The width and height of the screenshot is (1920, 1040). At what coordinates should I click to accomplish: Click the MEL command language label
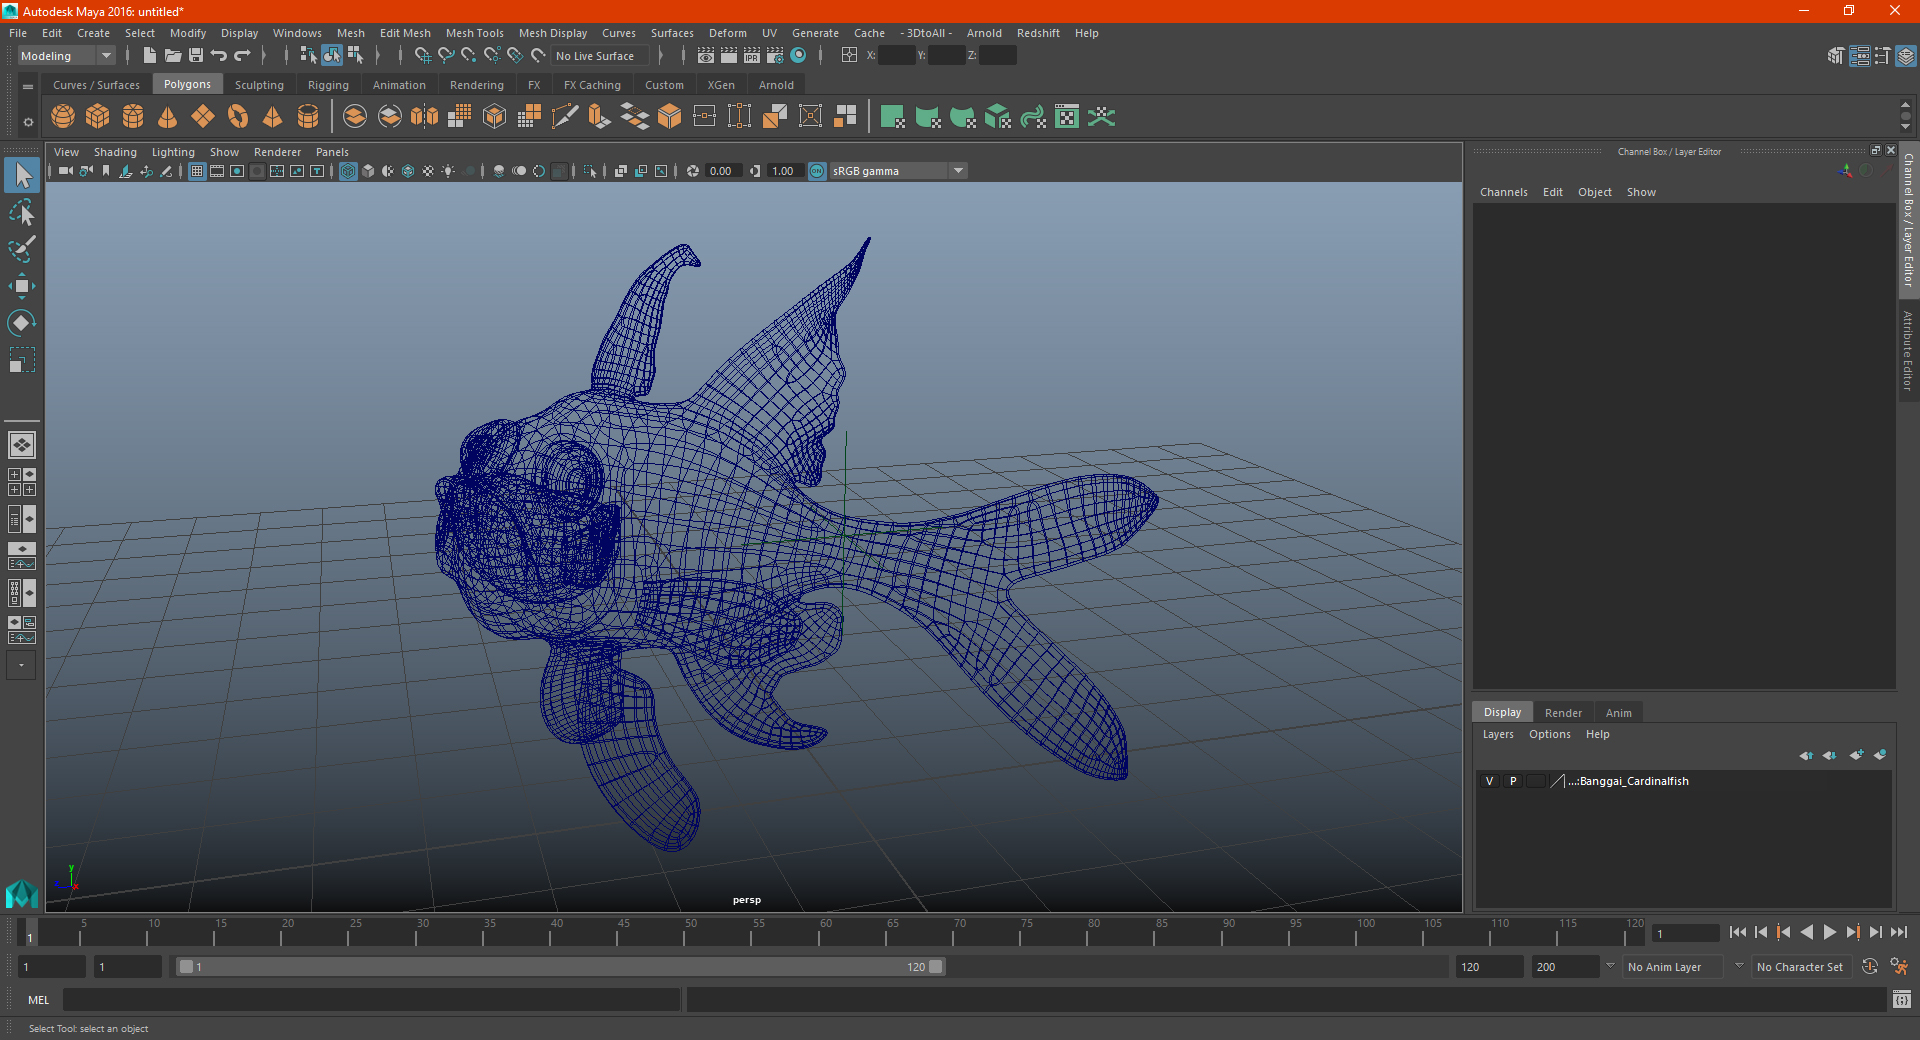pos(38,1000)
